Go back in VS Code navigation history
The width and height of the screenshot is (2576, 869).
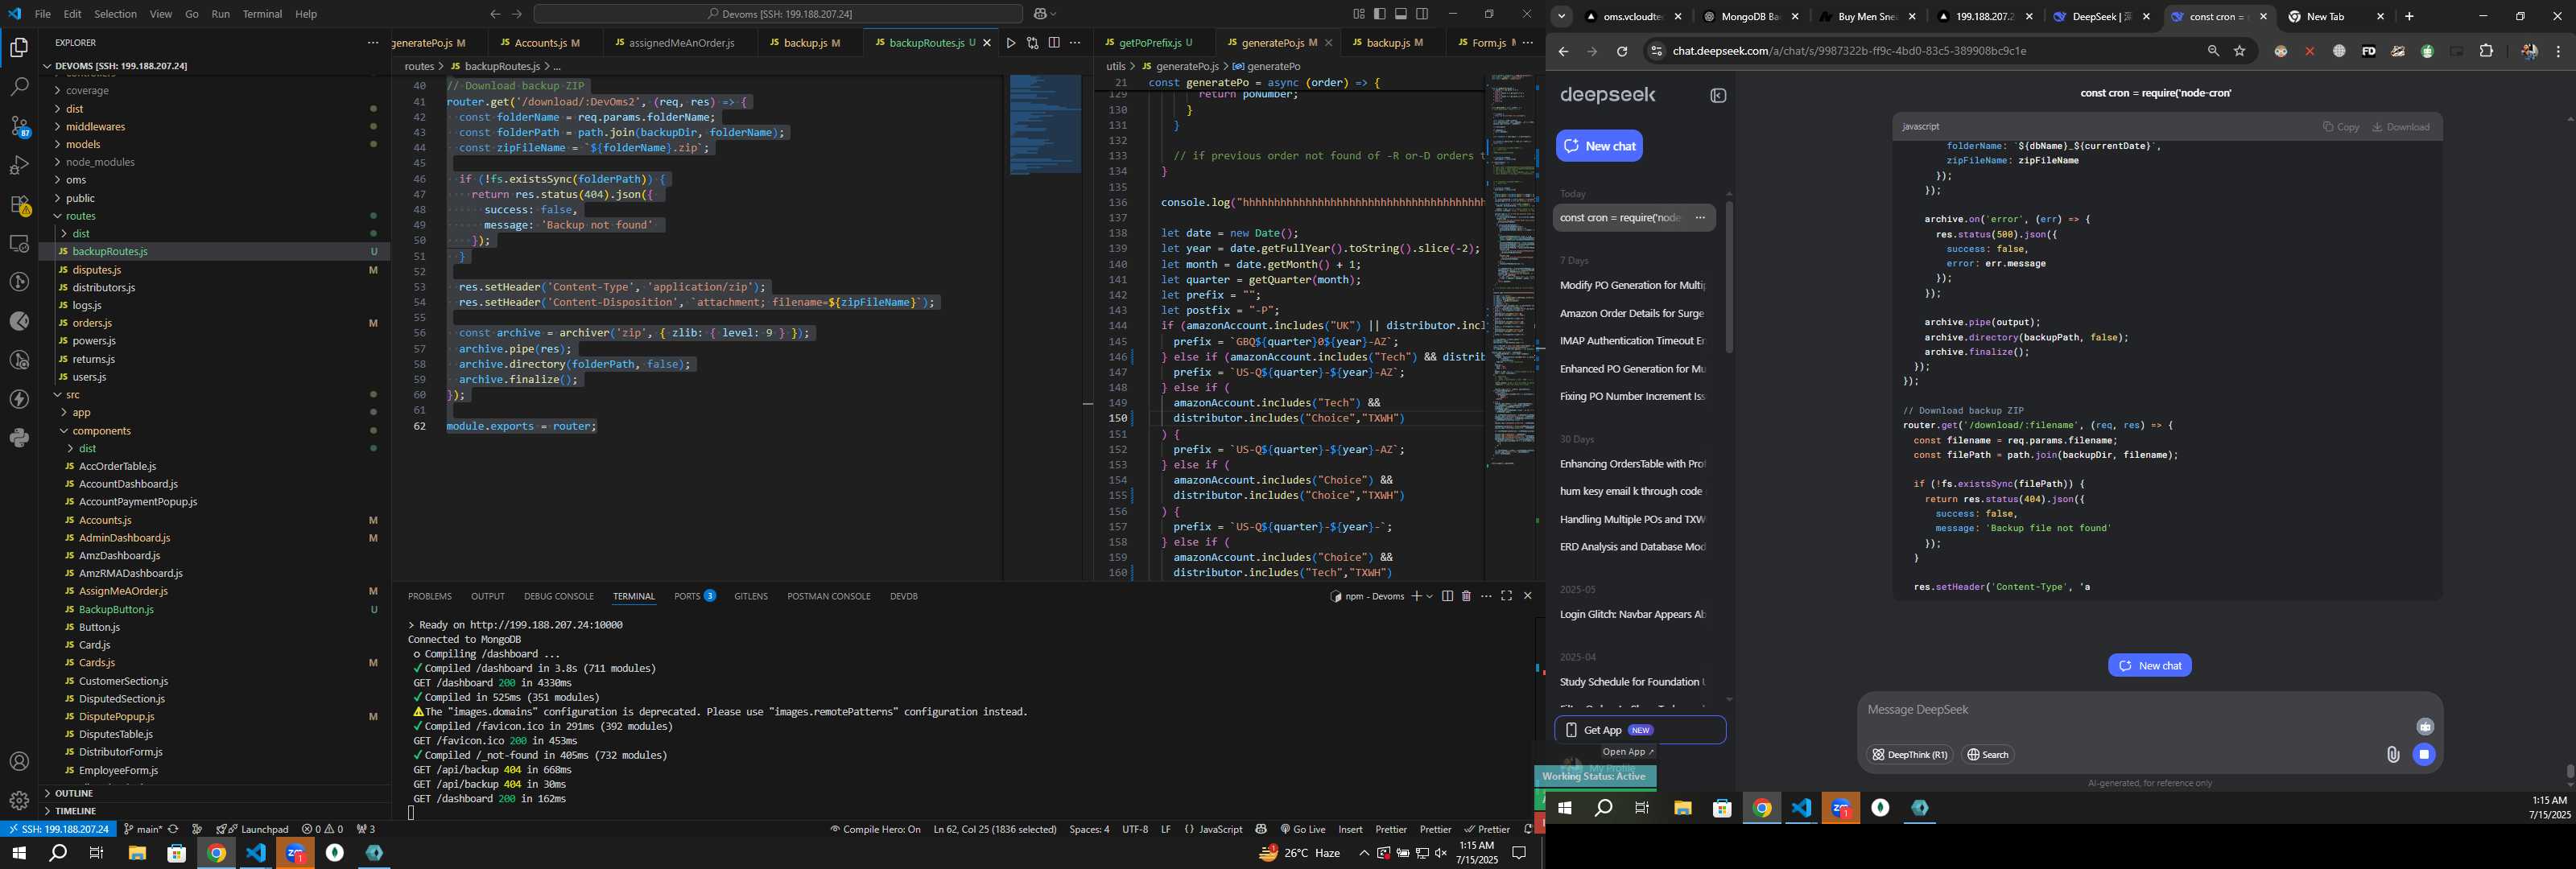[495, 14]
